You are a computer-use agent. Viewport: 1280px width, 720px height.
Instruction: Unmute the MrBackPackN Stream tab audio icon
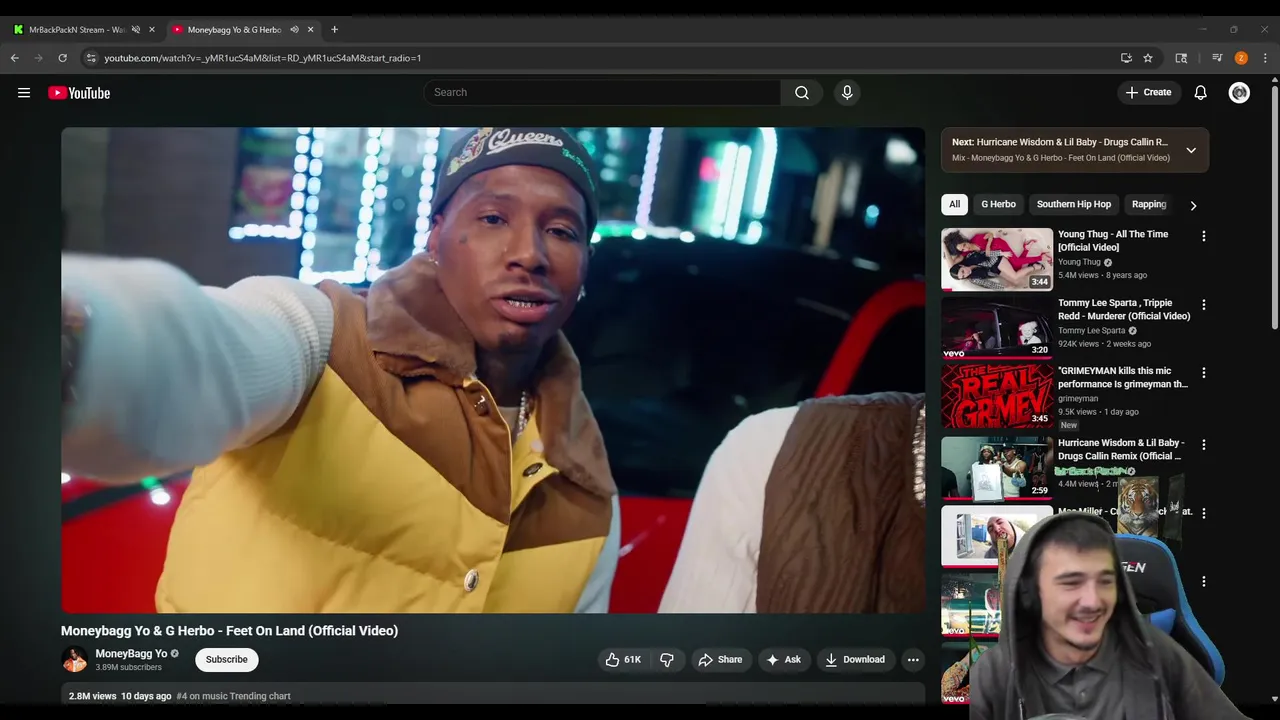pos(136,30)
